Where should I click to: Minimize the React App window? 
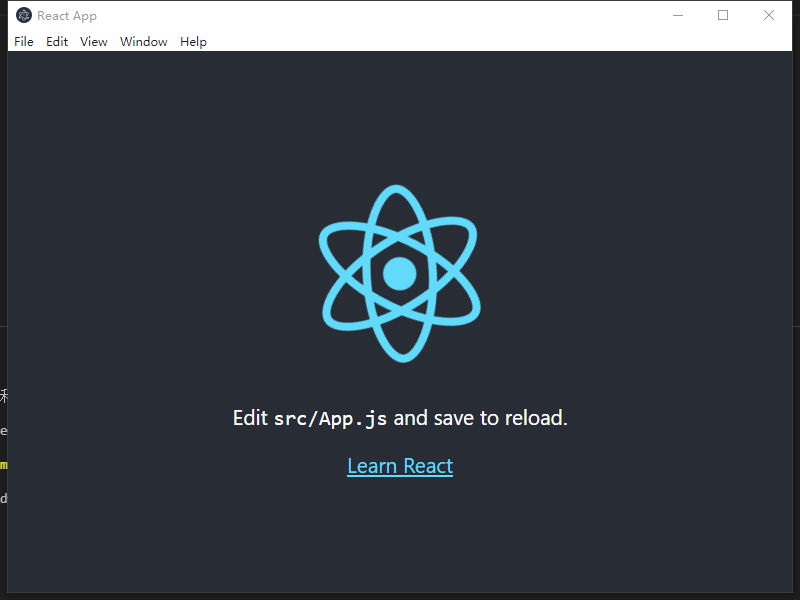tap(678, 15)
